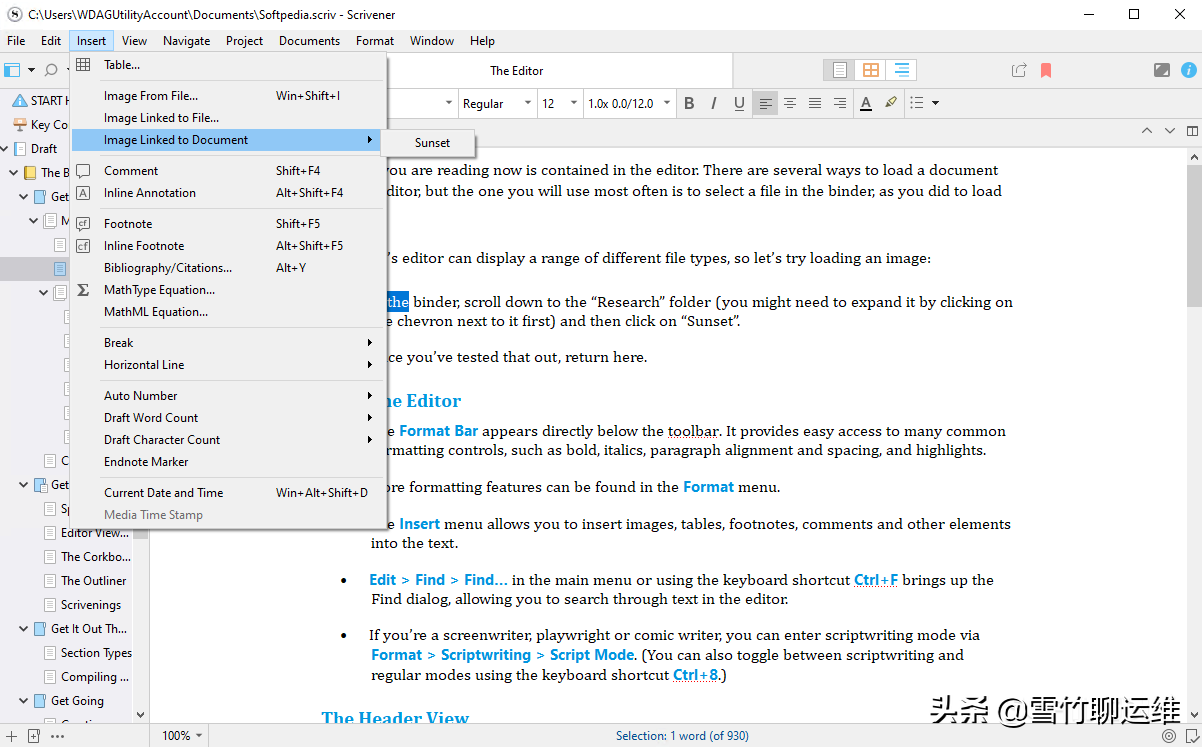Apply bold formatting
Screen dimensions: 1202x747
pos(689,103)
